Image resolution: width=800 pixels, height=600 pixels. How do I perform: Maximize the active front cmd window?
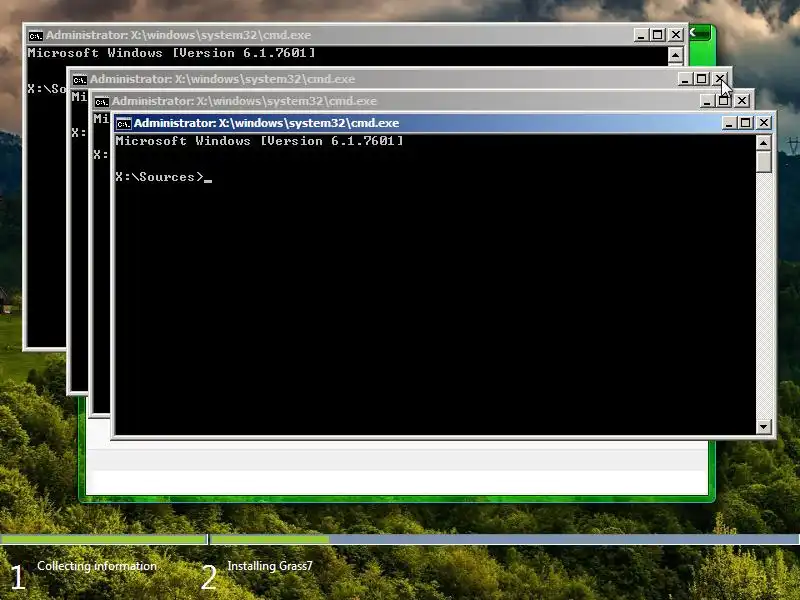click(x=746, y=123)
